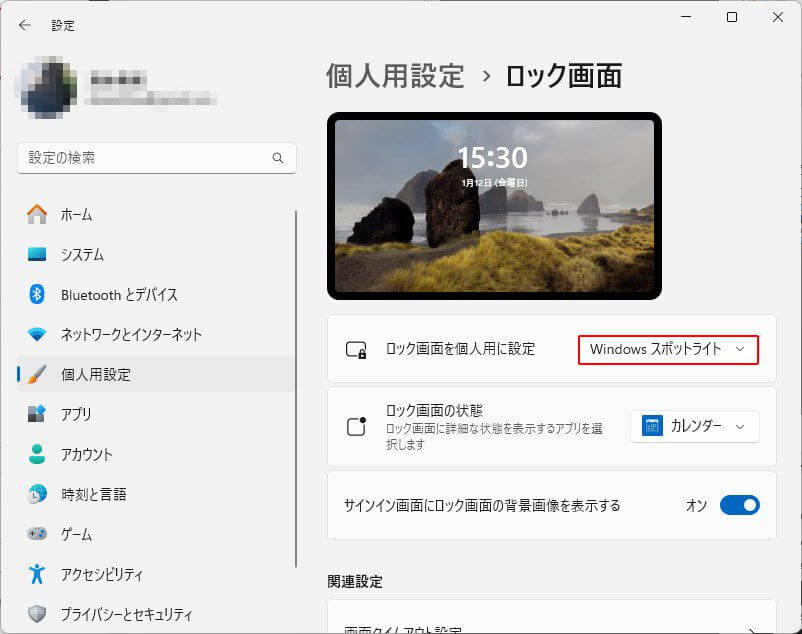802x634 pixels.
Task: Select 個人用設定 in the sidebar
Action: click(x=95, y=374)
